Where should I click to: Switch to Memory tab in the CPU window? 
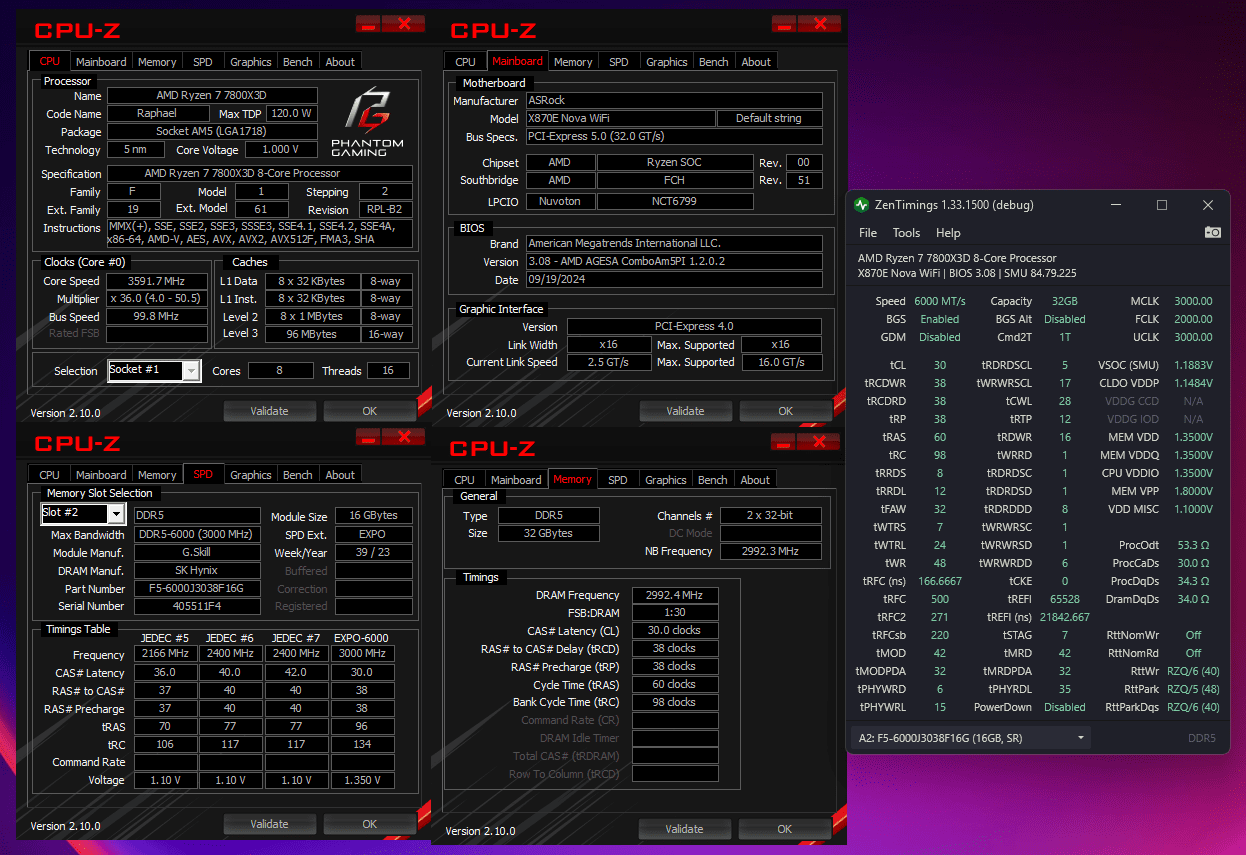pos(157,62)
